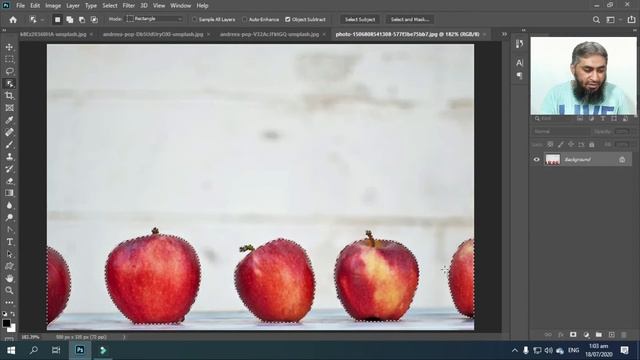Toggle lock image pixels brush icon
The height and width of the screenshot is (360, 640).
pos(561,144)
